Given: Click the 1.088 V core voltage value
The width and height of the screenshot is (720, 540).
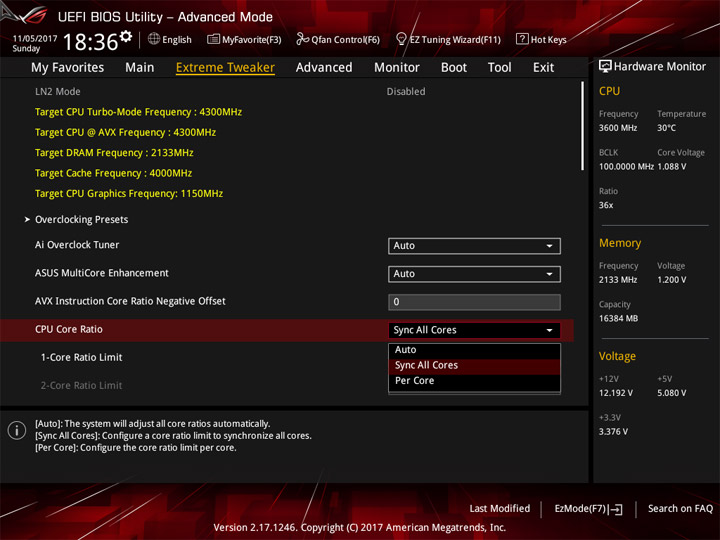Looking at the screenshot, I should point(671,167).
